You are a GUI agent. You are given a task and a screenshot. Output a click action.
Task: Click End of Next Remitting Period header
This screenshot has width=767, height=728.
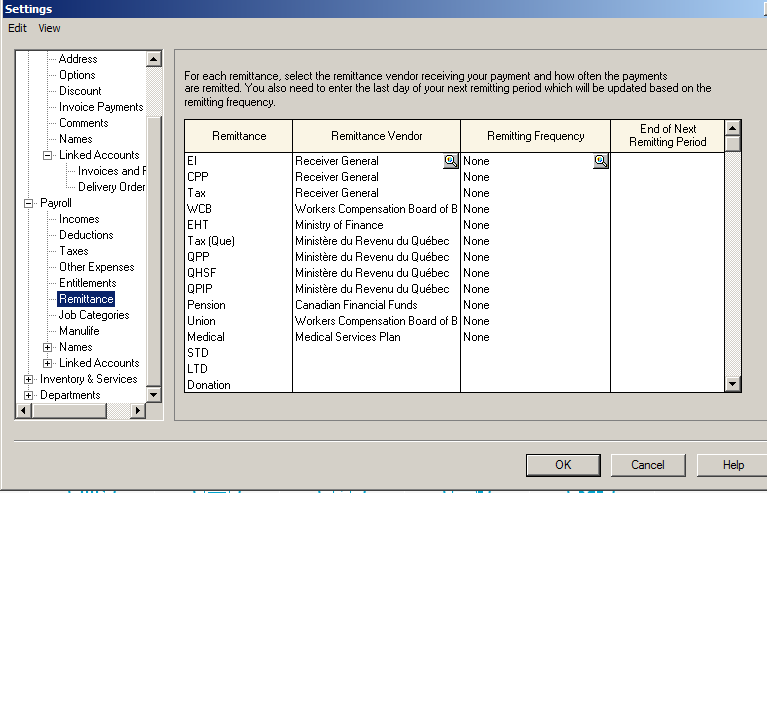667,136
